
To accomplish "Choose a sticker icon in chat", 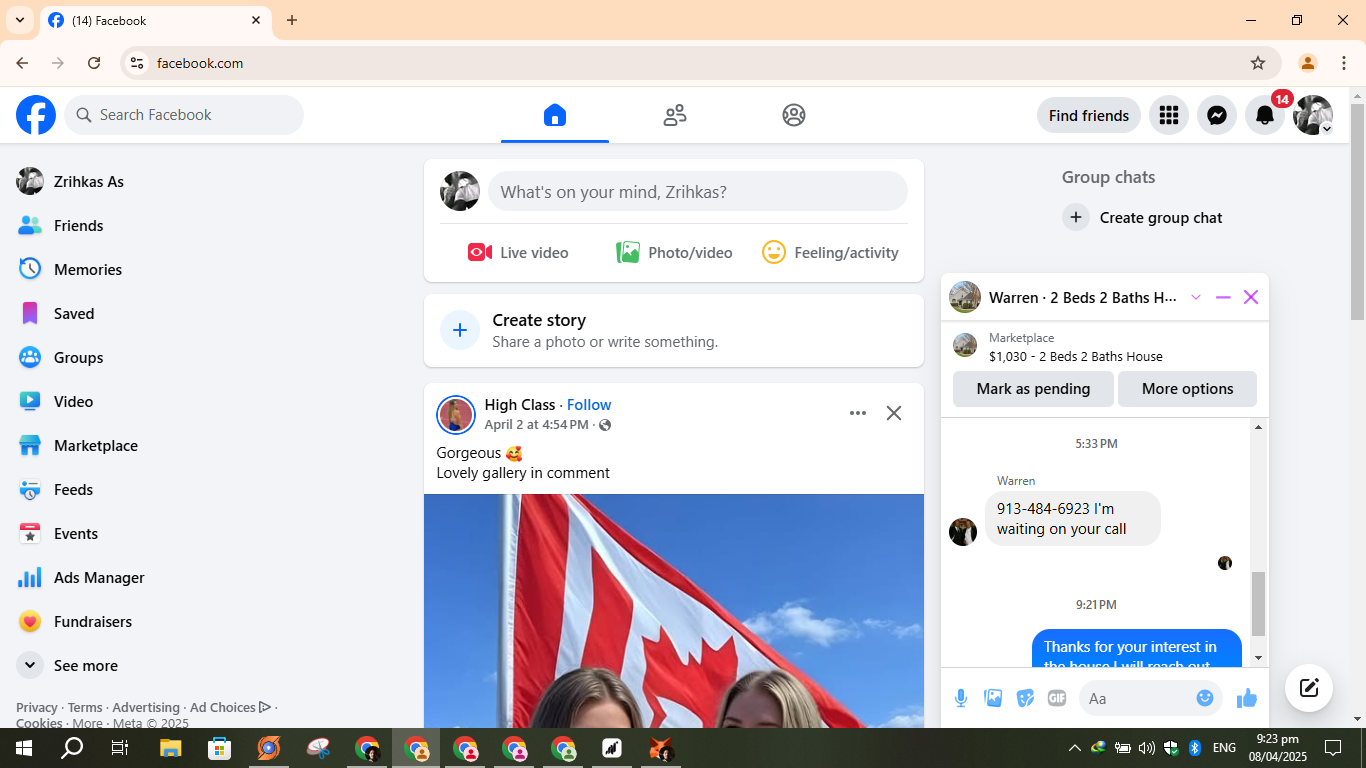I will pos(1025,698).
